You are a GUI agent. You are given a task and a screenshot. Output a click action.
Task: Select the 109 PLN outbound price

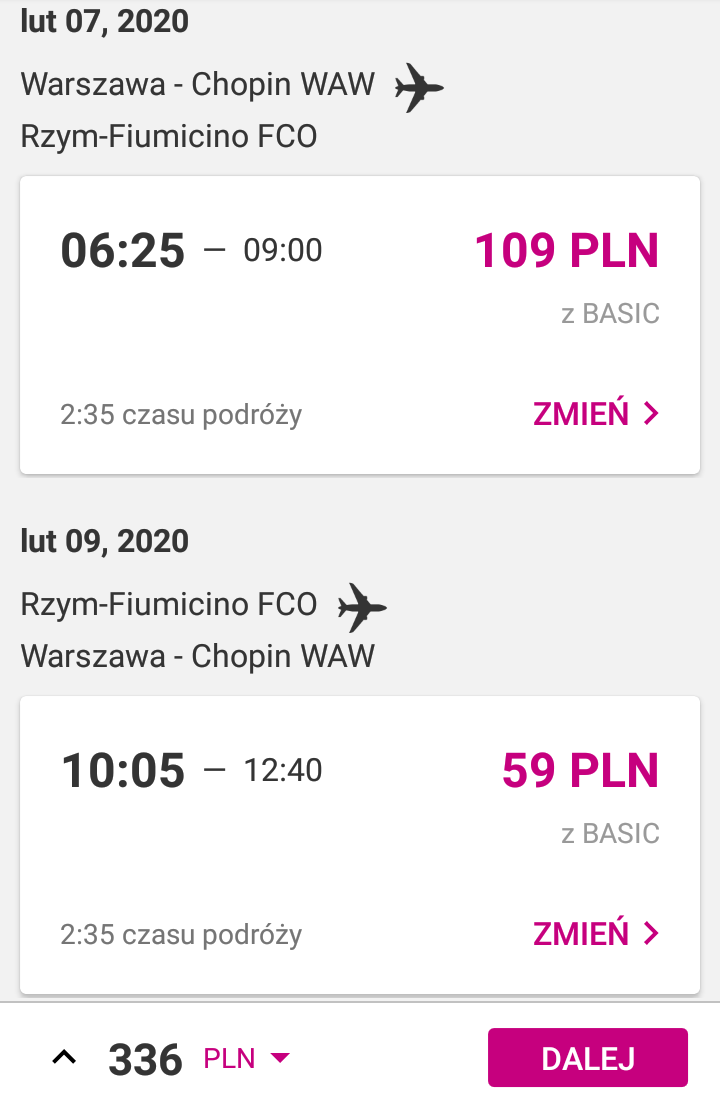point(567,251)
